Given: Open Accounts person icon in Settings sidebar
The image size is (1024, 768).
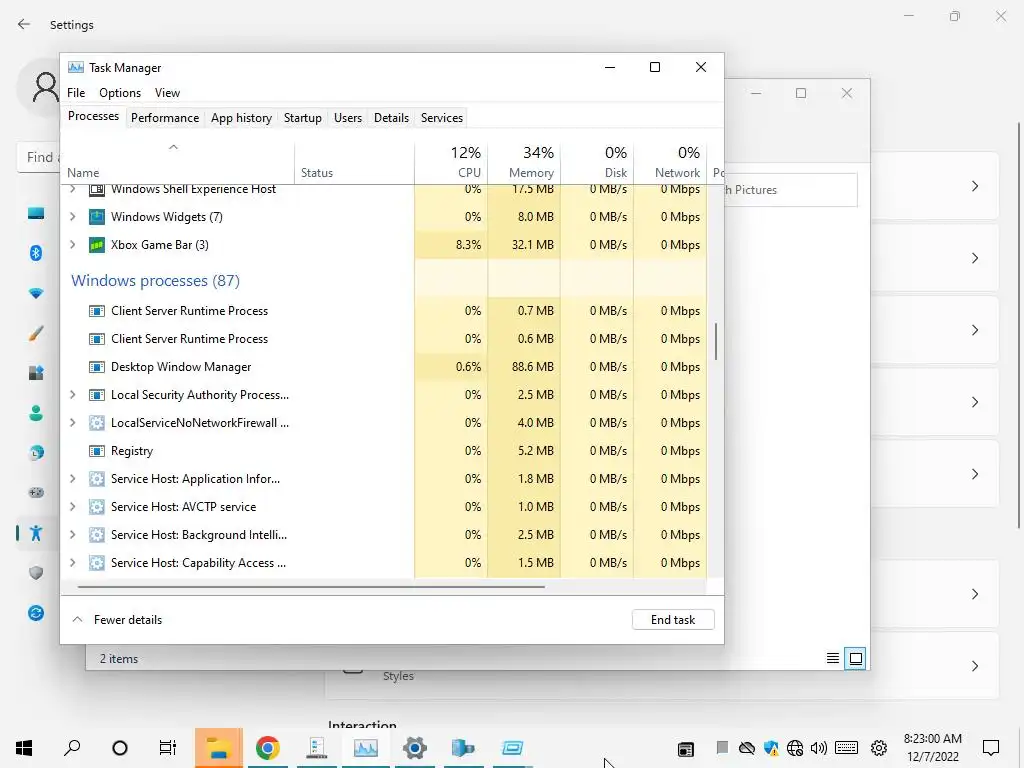Looking at the screenshot, I should click(x=36, y=413).
